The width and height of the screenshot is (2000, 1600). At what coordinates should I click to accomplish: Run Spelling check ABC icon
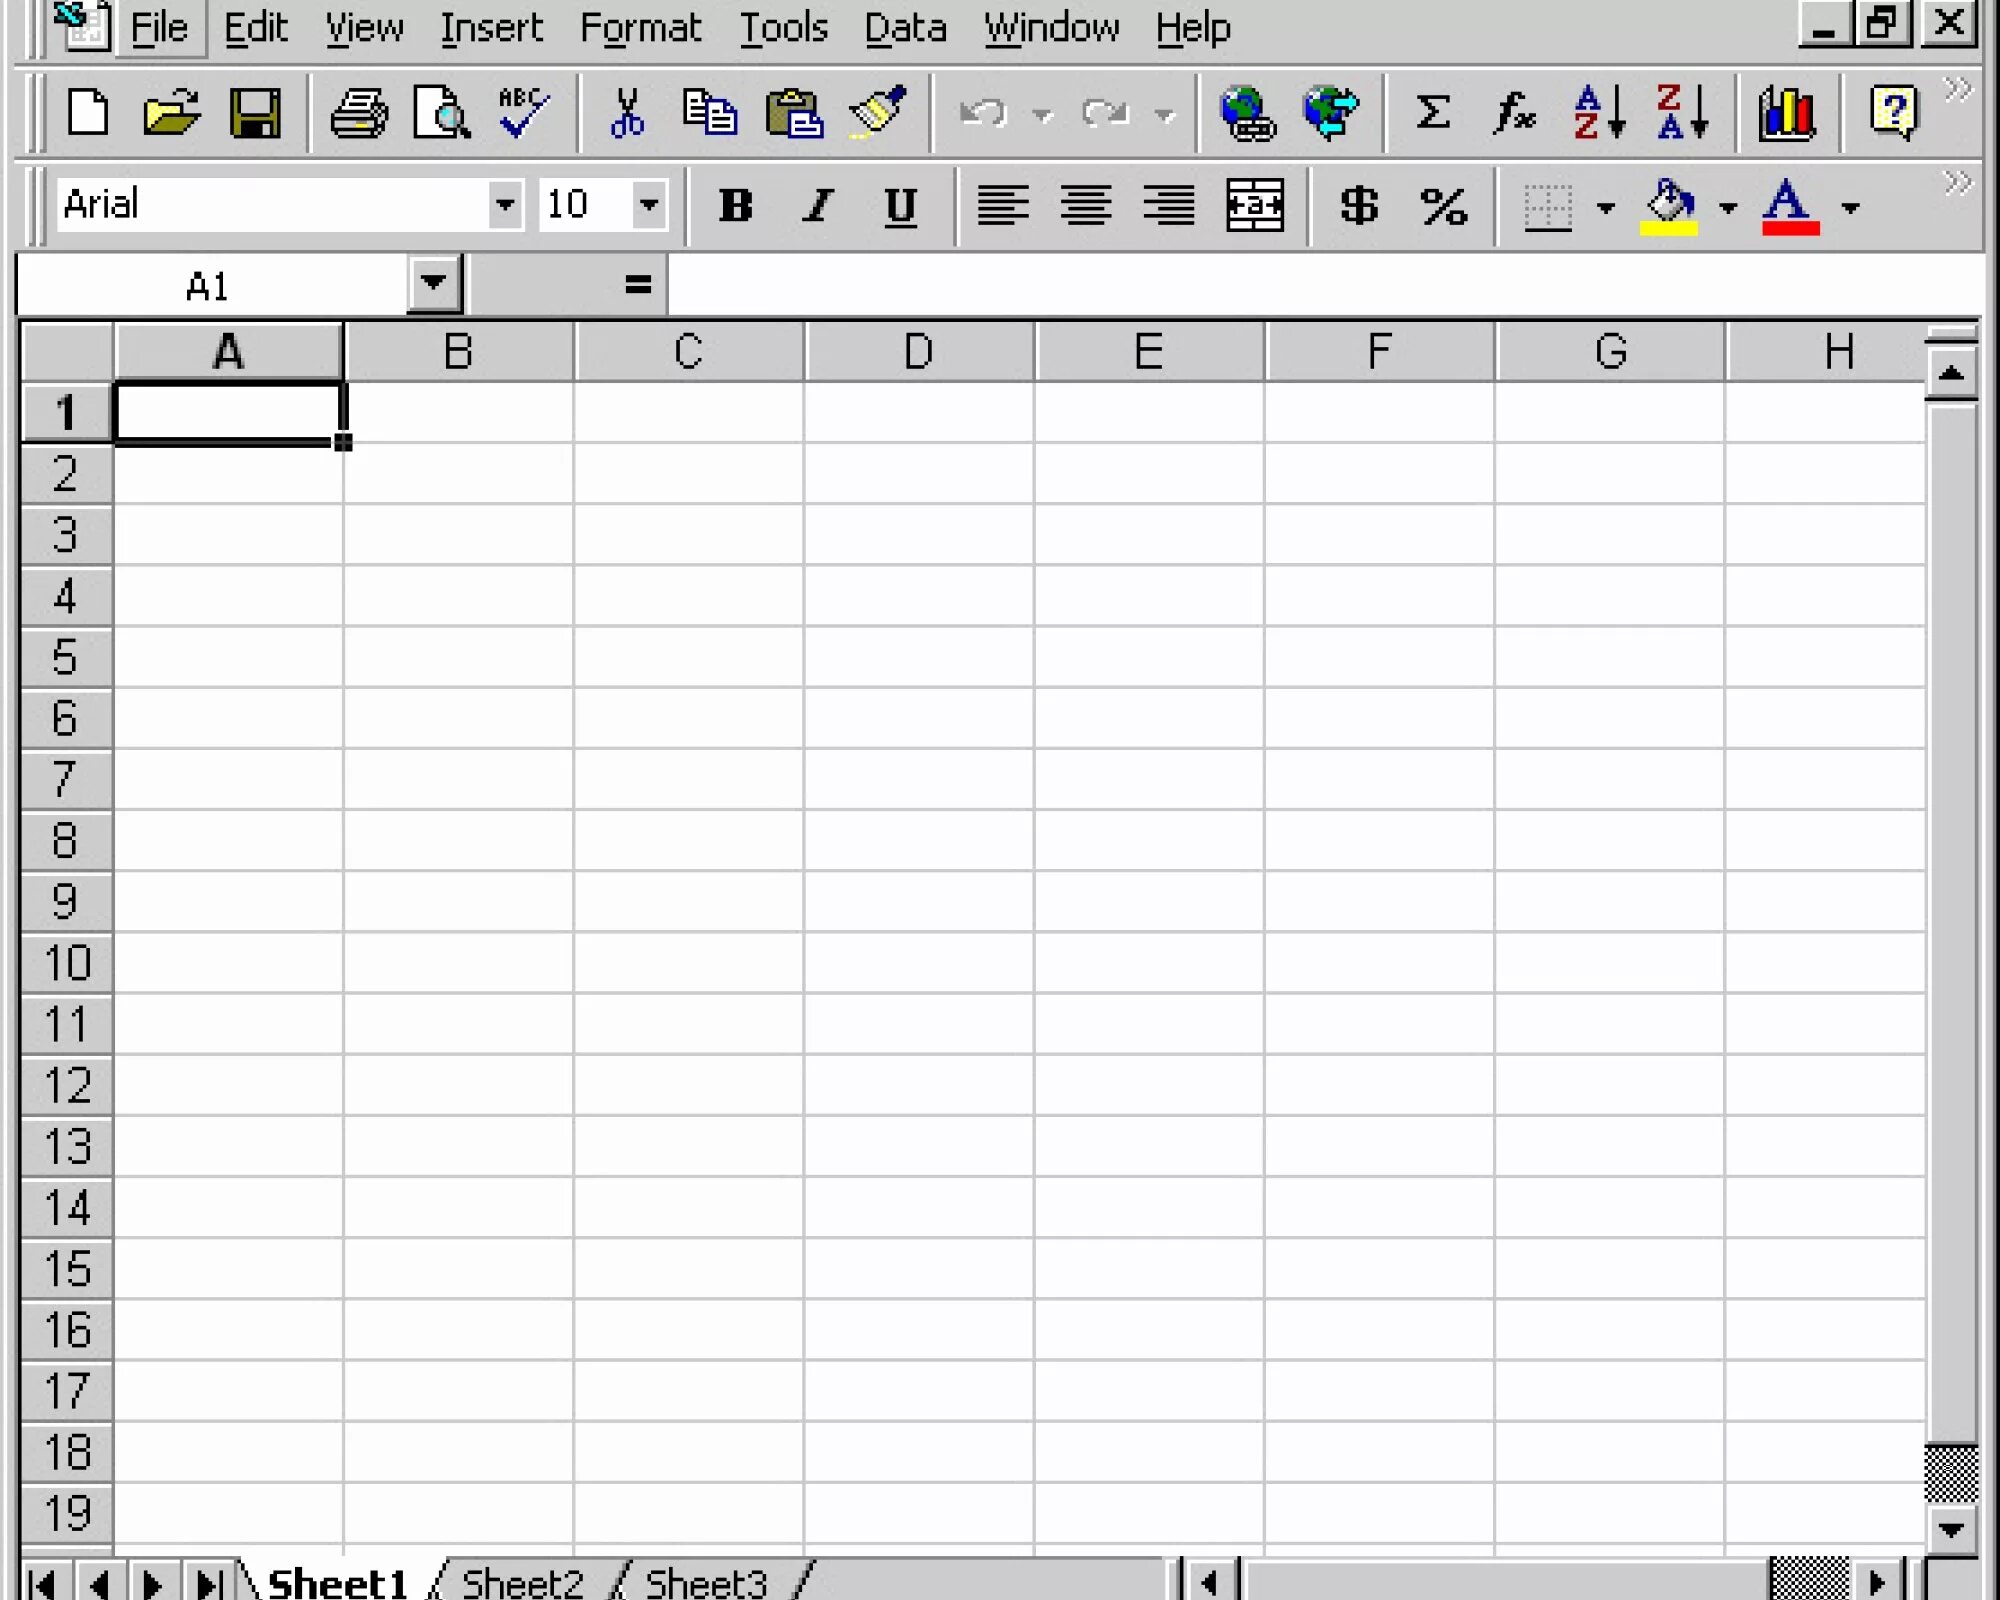(524, 112)
